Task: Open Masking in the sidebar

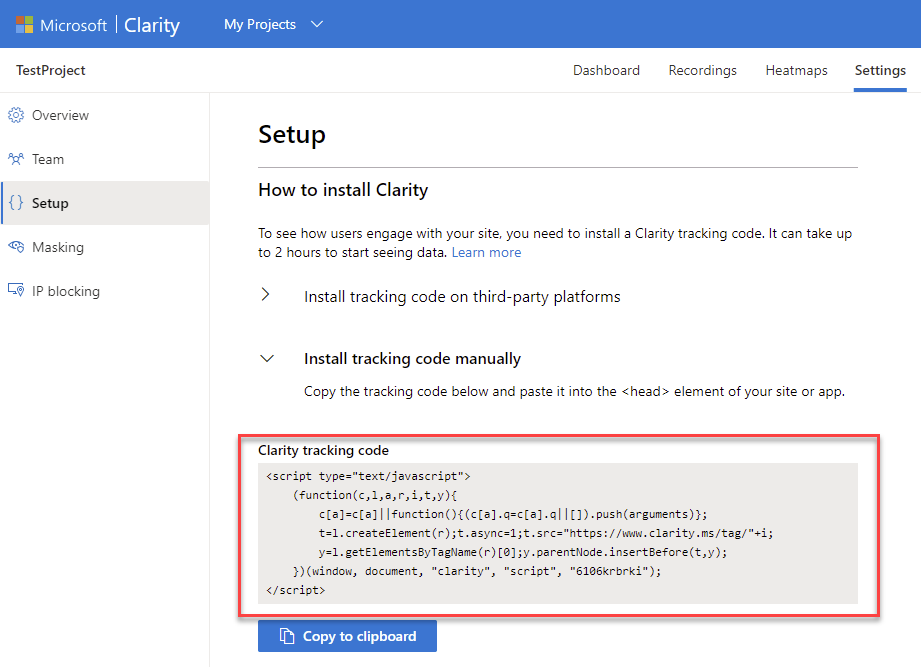Action: click(58, 247)
